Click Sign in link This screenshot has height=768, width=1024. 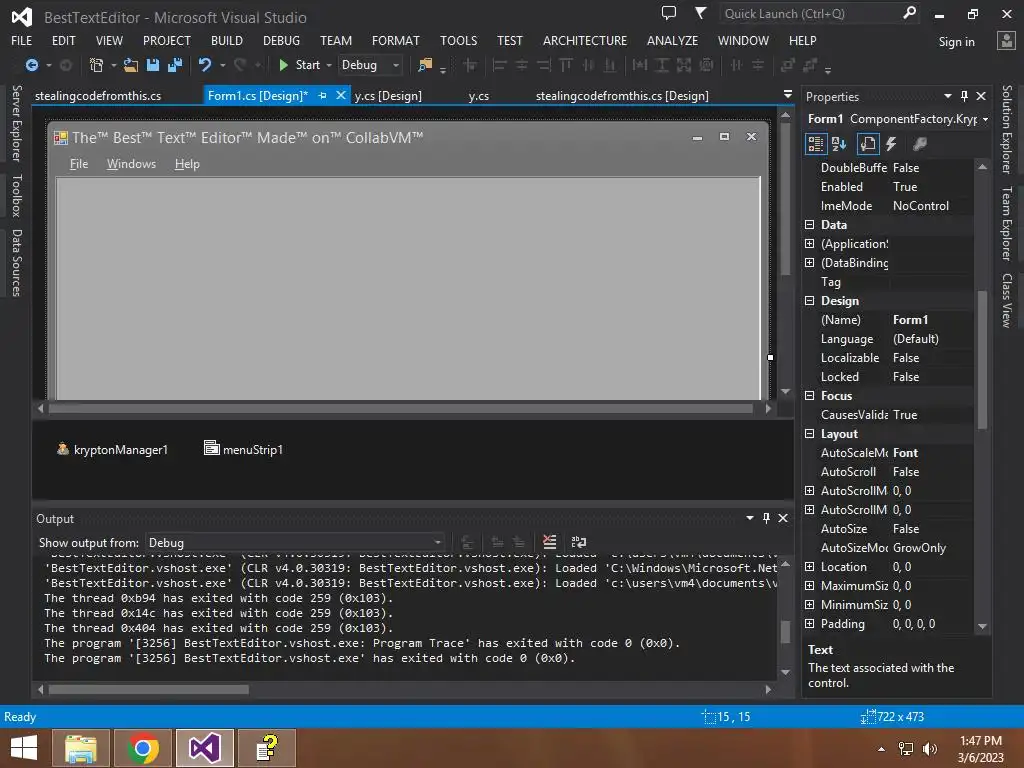957,42
